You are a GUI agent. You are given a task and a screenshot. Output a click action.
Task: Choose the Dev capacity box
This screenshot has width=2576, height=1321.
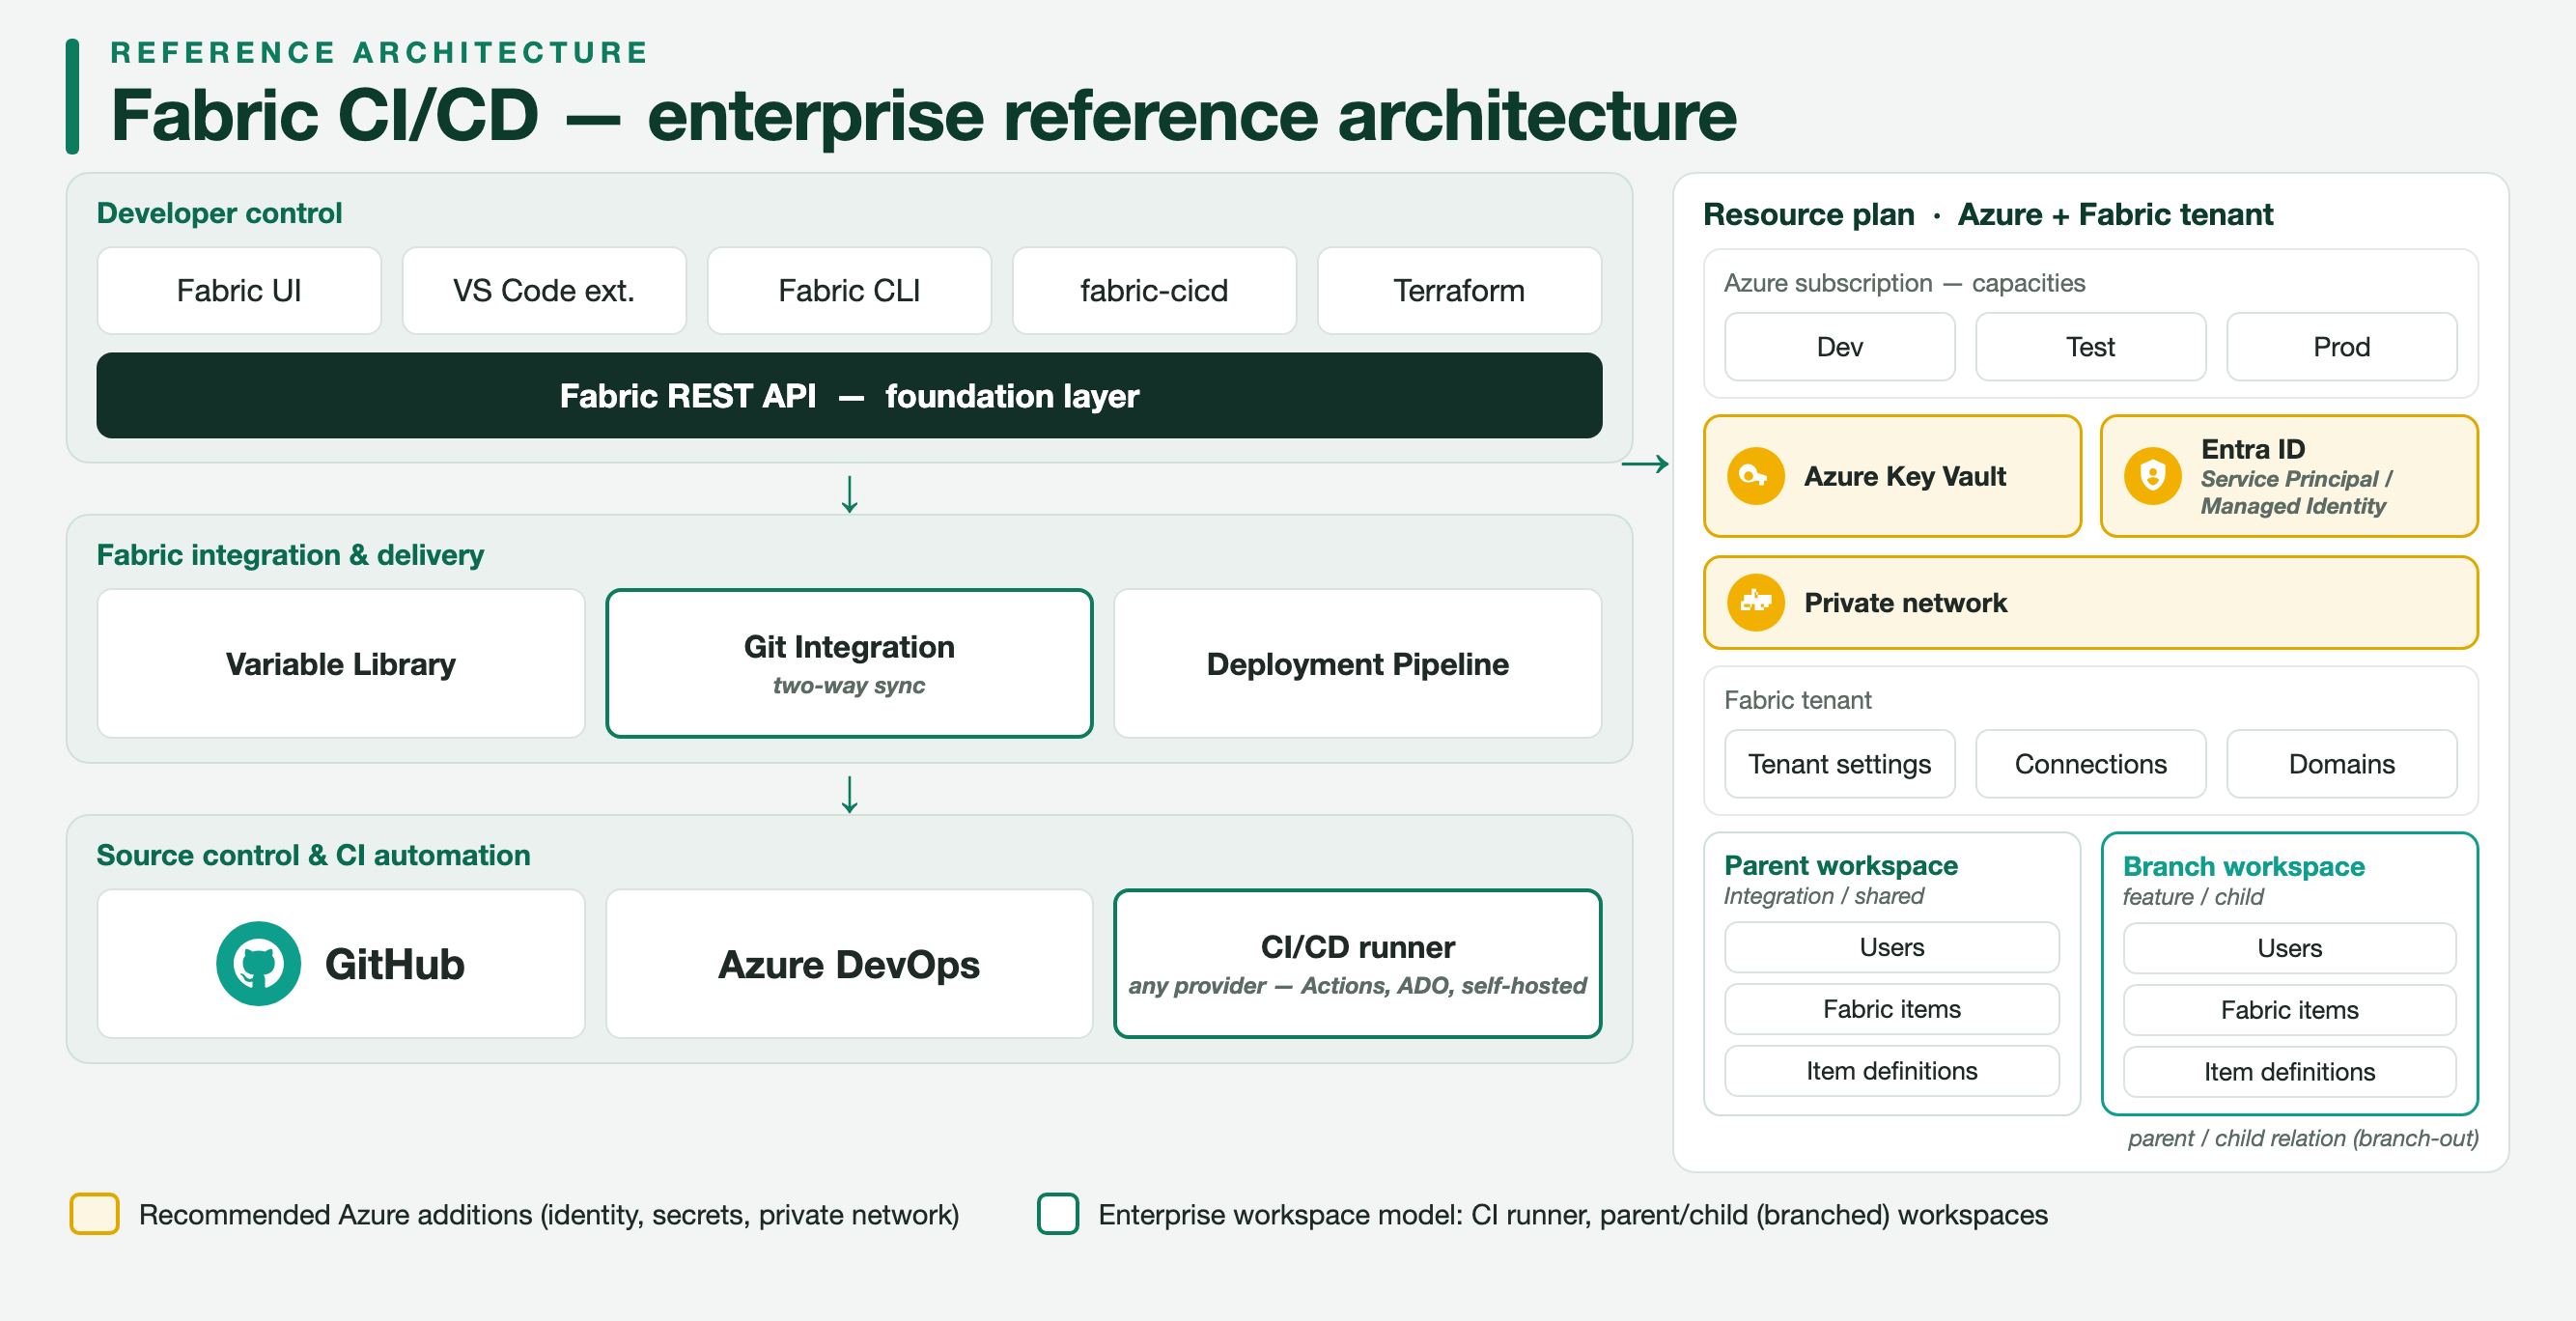(x=1840, y=347)
